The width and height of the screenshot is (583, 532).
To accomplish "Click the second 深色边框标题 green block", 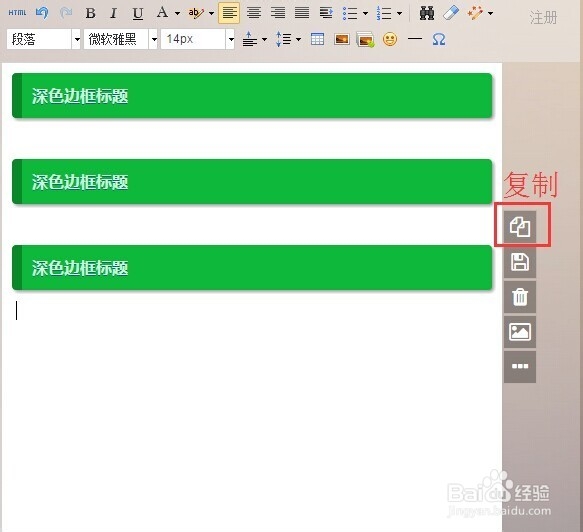I will point(252,182).
